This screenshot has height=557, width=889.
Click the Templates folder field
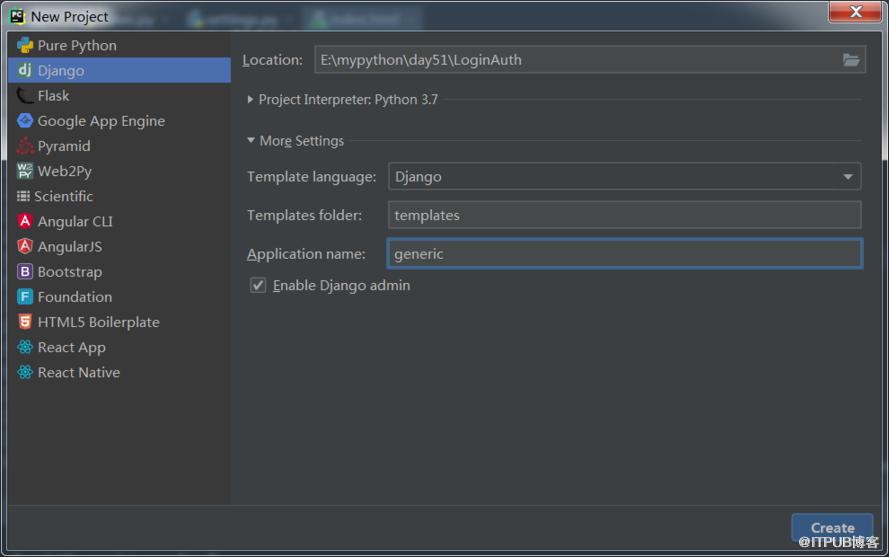coord(625,215)
